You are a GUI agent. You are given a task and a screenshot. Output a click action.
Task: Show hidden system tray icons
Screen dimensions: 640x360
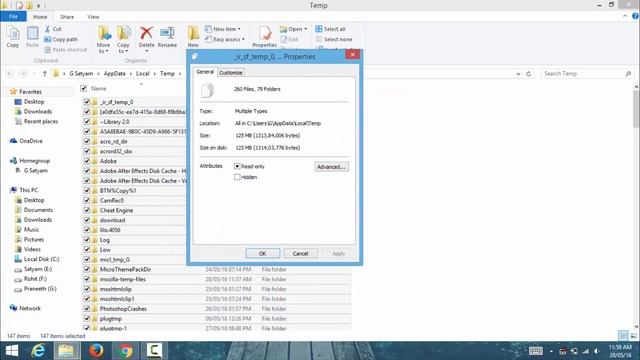click(551, 351)
